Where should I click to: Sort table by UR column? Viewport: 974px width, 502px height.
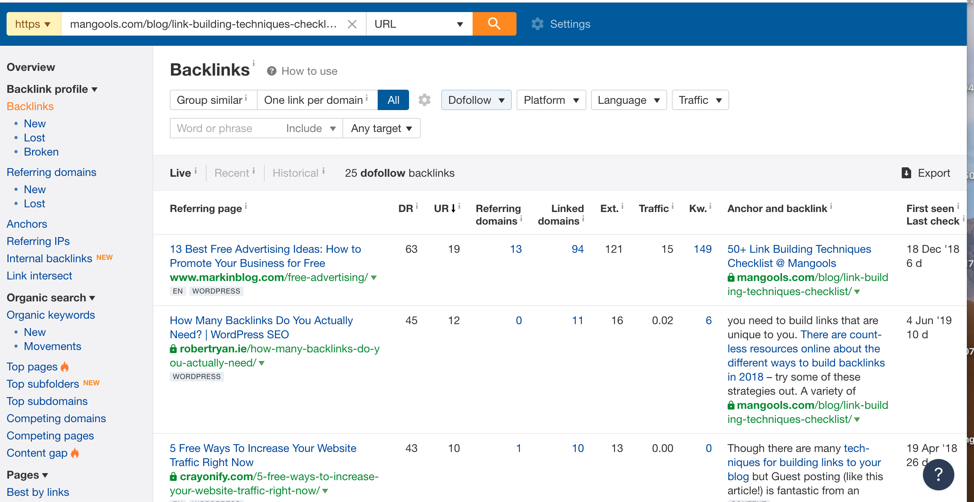[444, 209]
